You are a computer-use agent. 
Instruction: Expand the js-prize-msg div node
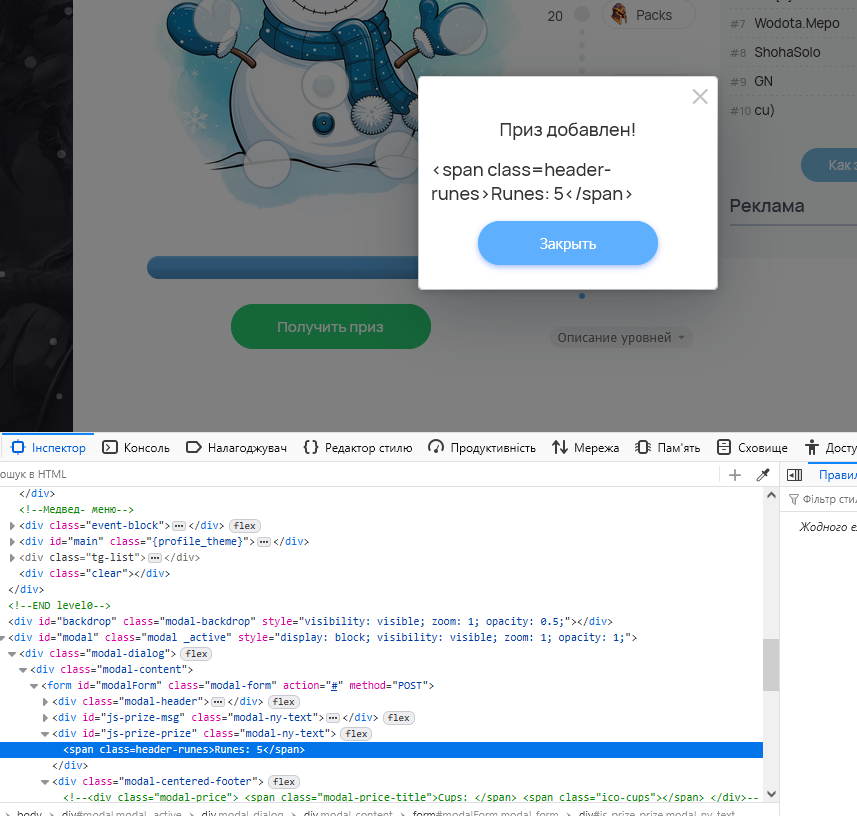(x=45, y=718)
